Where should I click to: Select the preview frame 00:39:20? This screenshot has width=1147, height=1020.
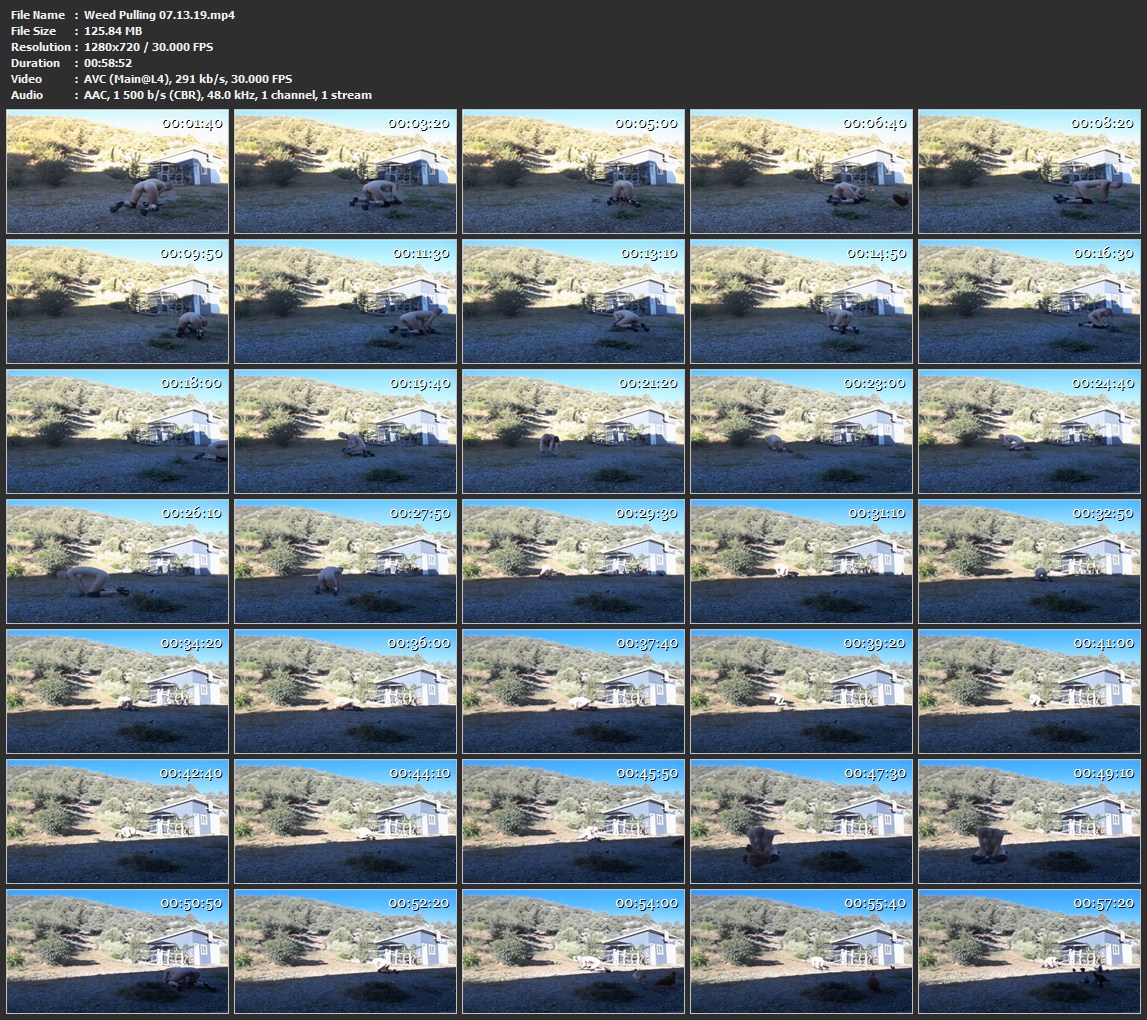click(x=802, y=691)
